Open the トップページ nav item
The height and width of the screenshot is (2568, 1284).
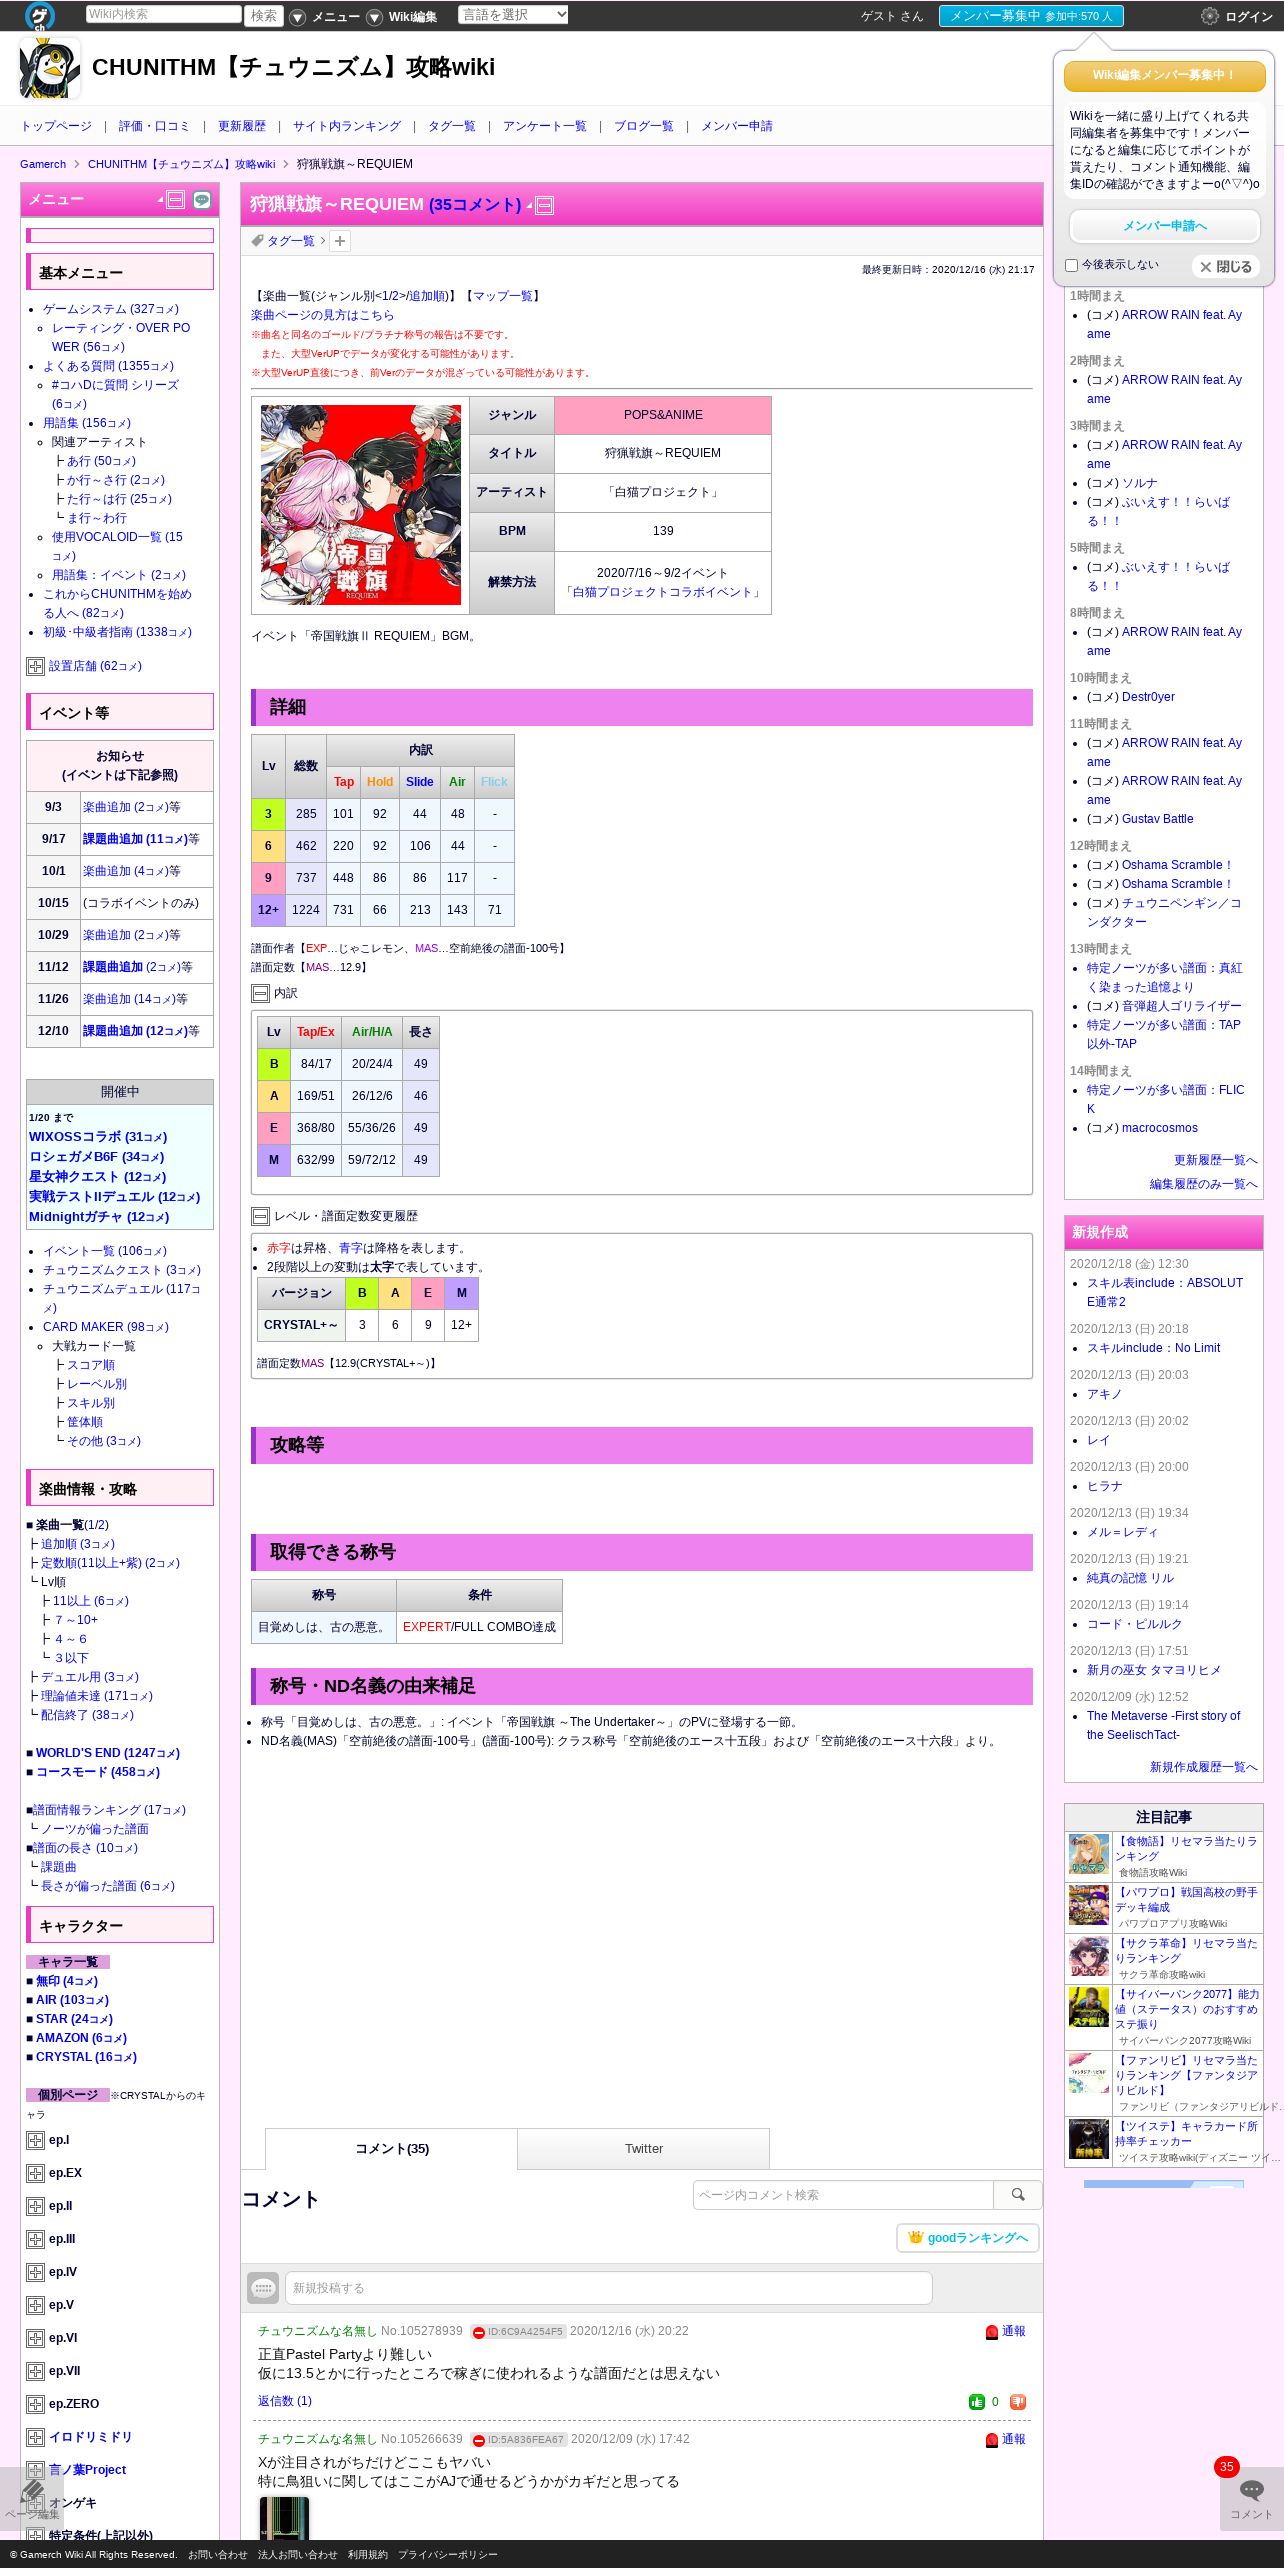56,126
